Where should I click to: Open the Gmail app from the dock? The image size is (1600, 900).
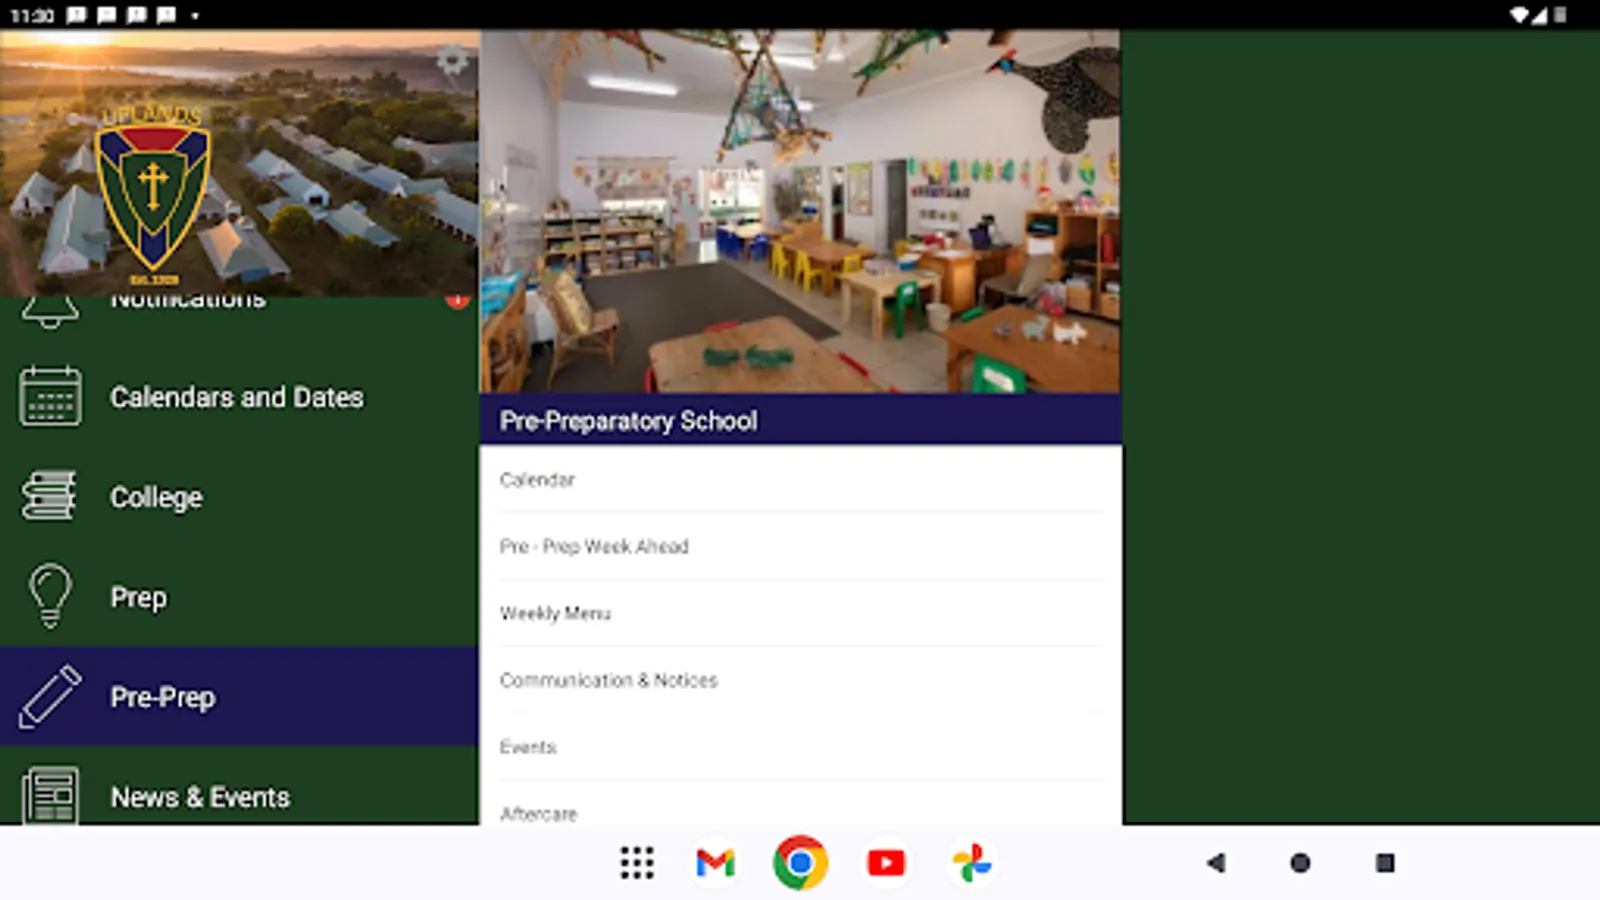coord(713,862)
